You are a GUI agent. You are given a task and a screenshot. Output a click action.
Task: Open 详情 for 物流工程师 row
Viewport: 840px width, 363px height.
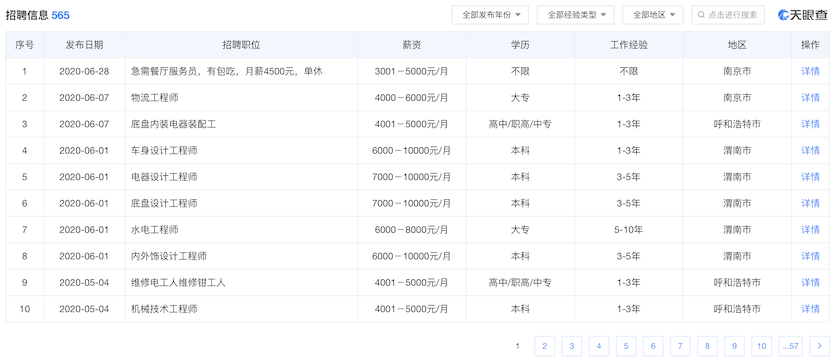810,97
